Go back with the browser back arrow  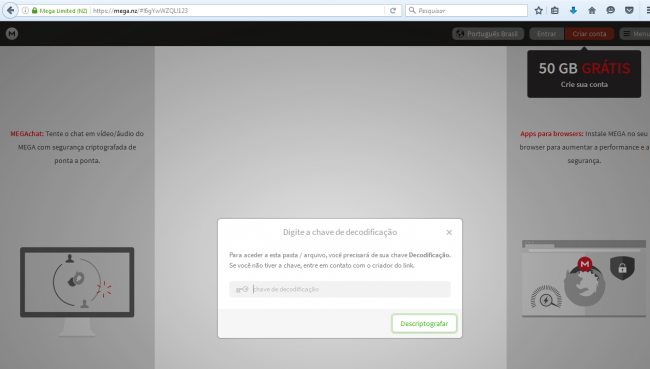click(x=10, y=10)
